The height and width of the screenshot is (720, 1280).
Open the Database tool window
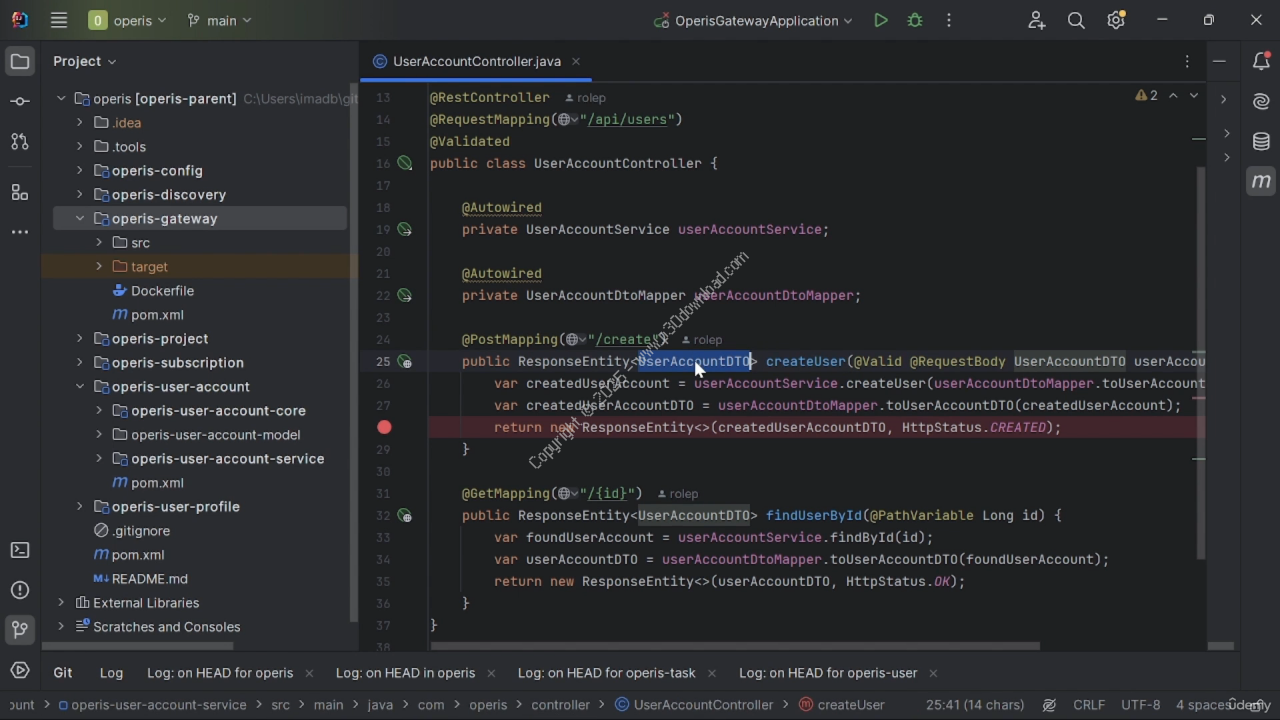click(1261, 141)
